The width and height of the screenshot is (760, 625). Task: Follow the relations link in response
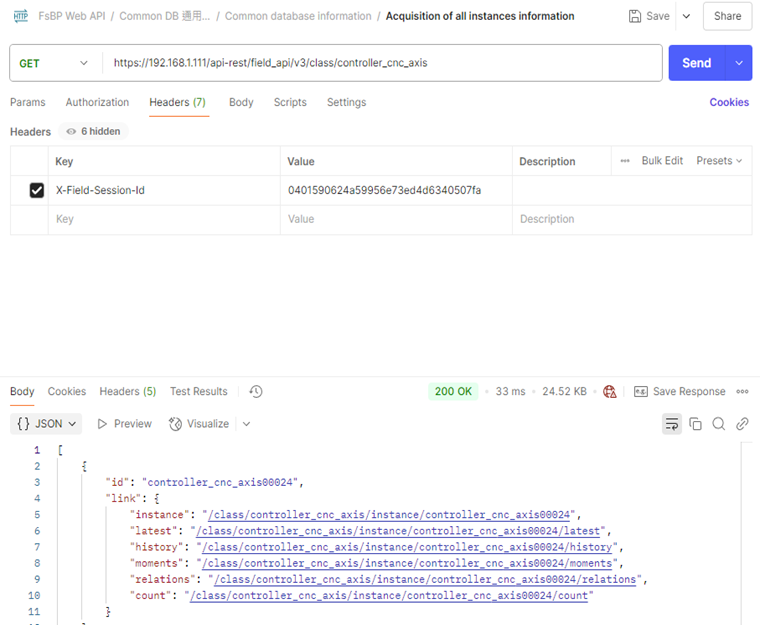[425, 579]
